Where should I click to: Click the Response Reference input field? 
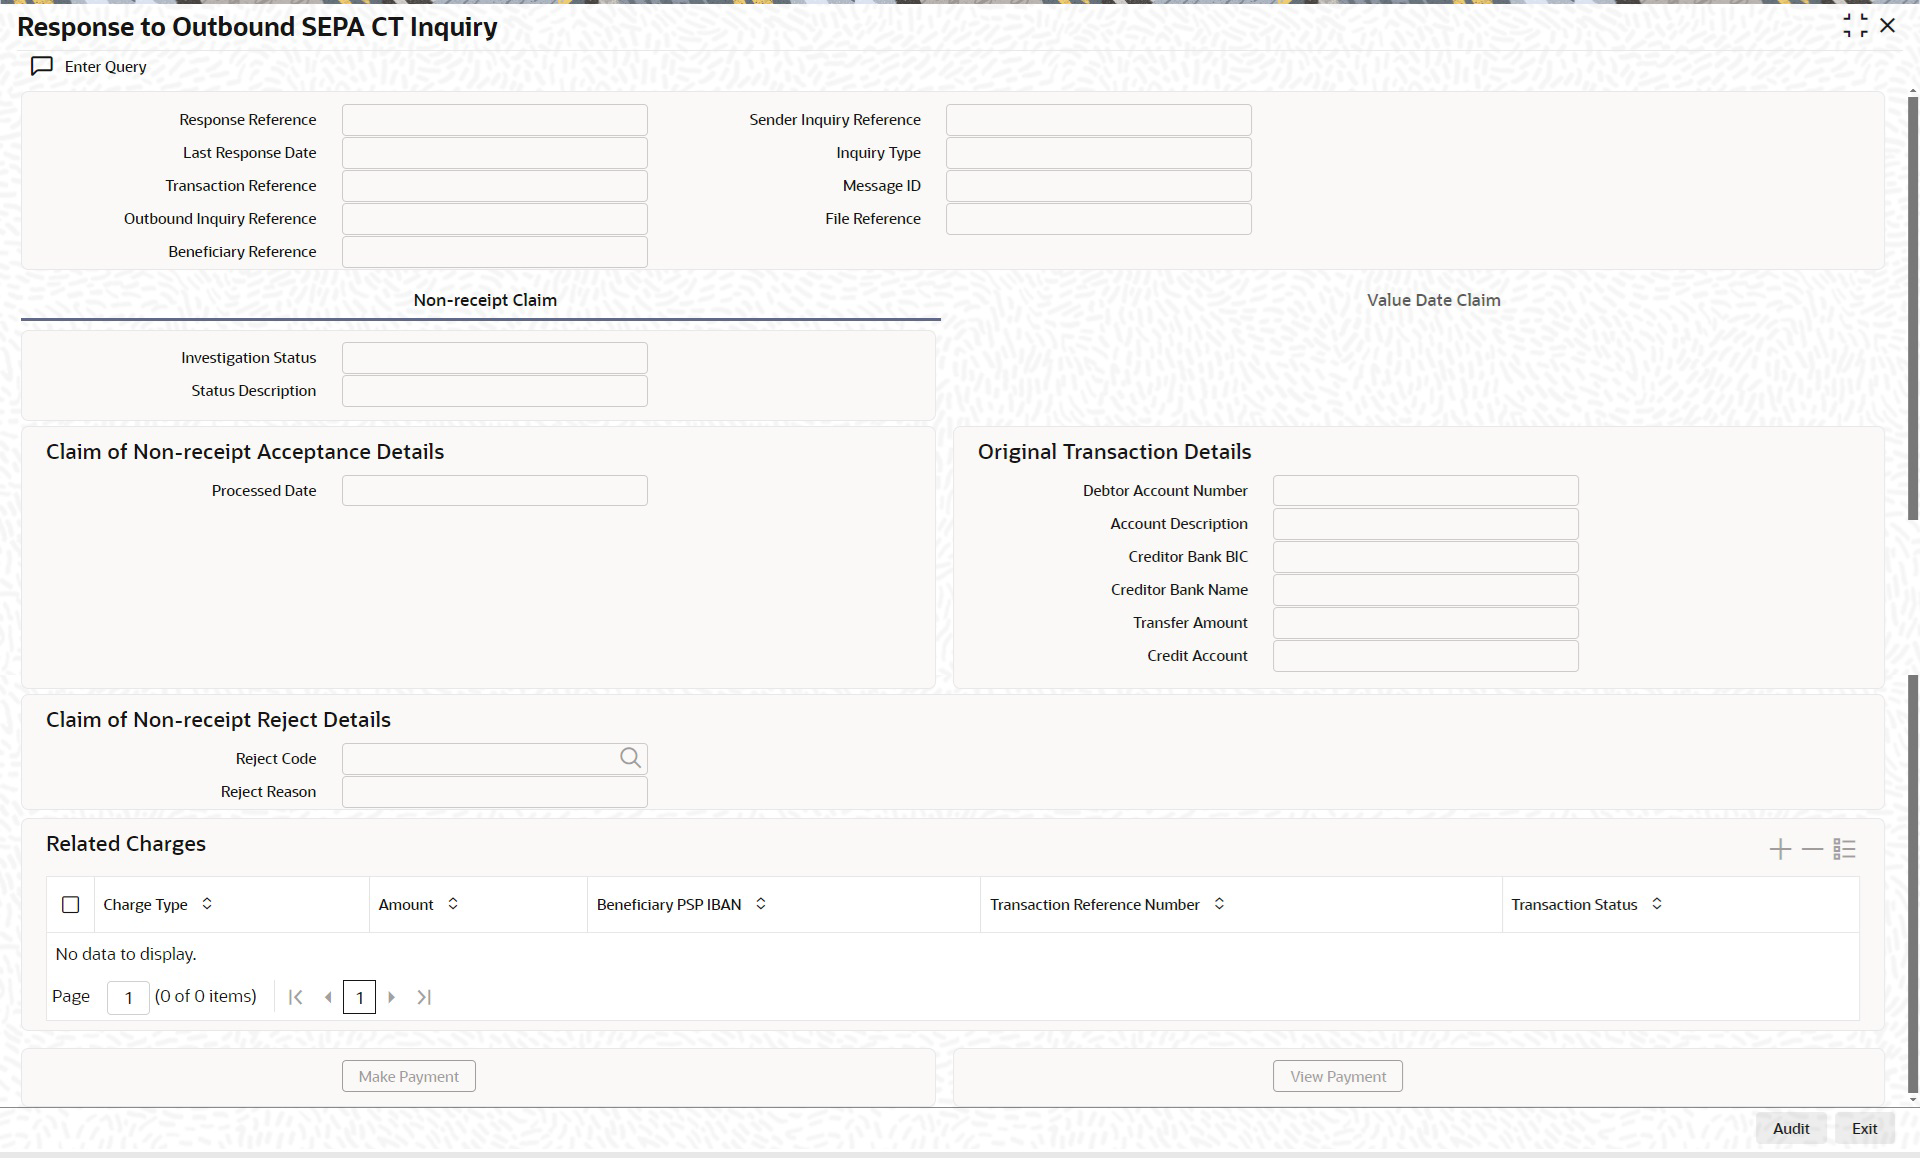494,120
